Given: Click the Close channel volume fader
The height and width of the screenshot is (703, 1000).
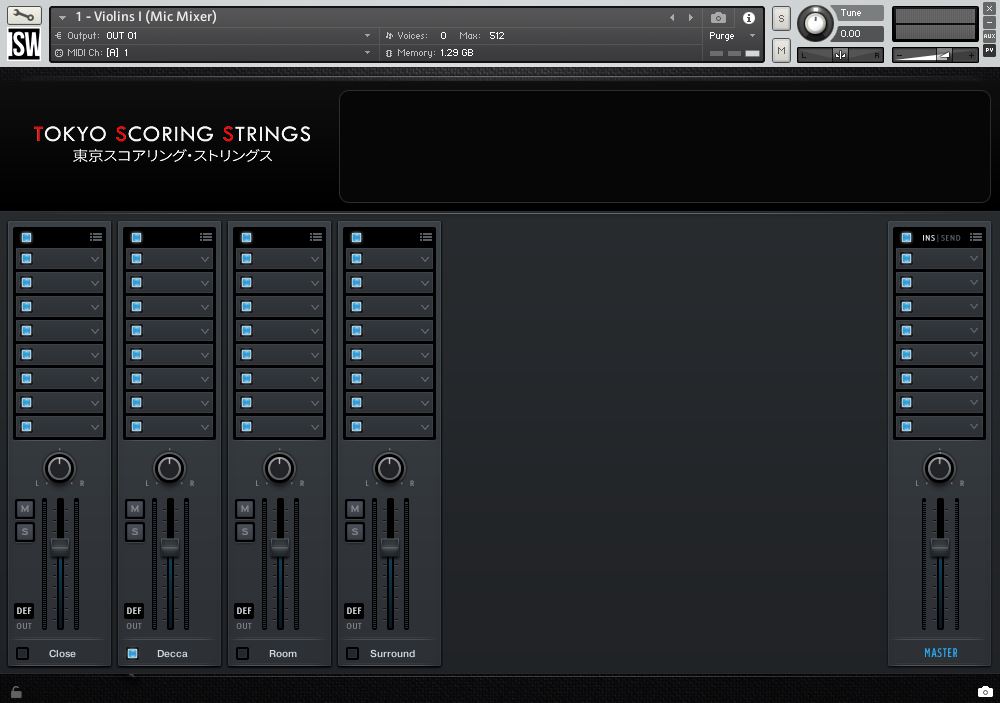Looking at the screenshot, I should [60, 546].
